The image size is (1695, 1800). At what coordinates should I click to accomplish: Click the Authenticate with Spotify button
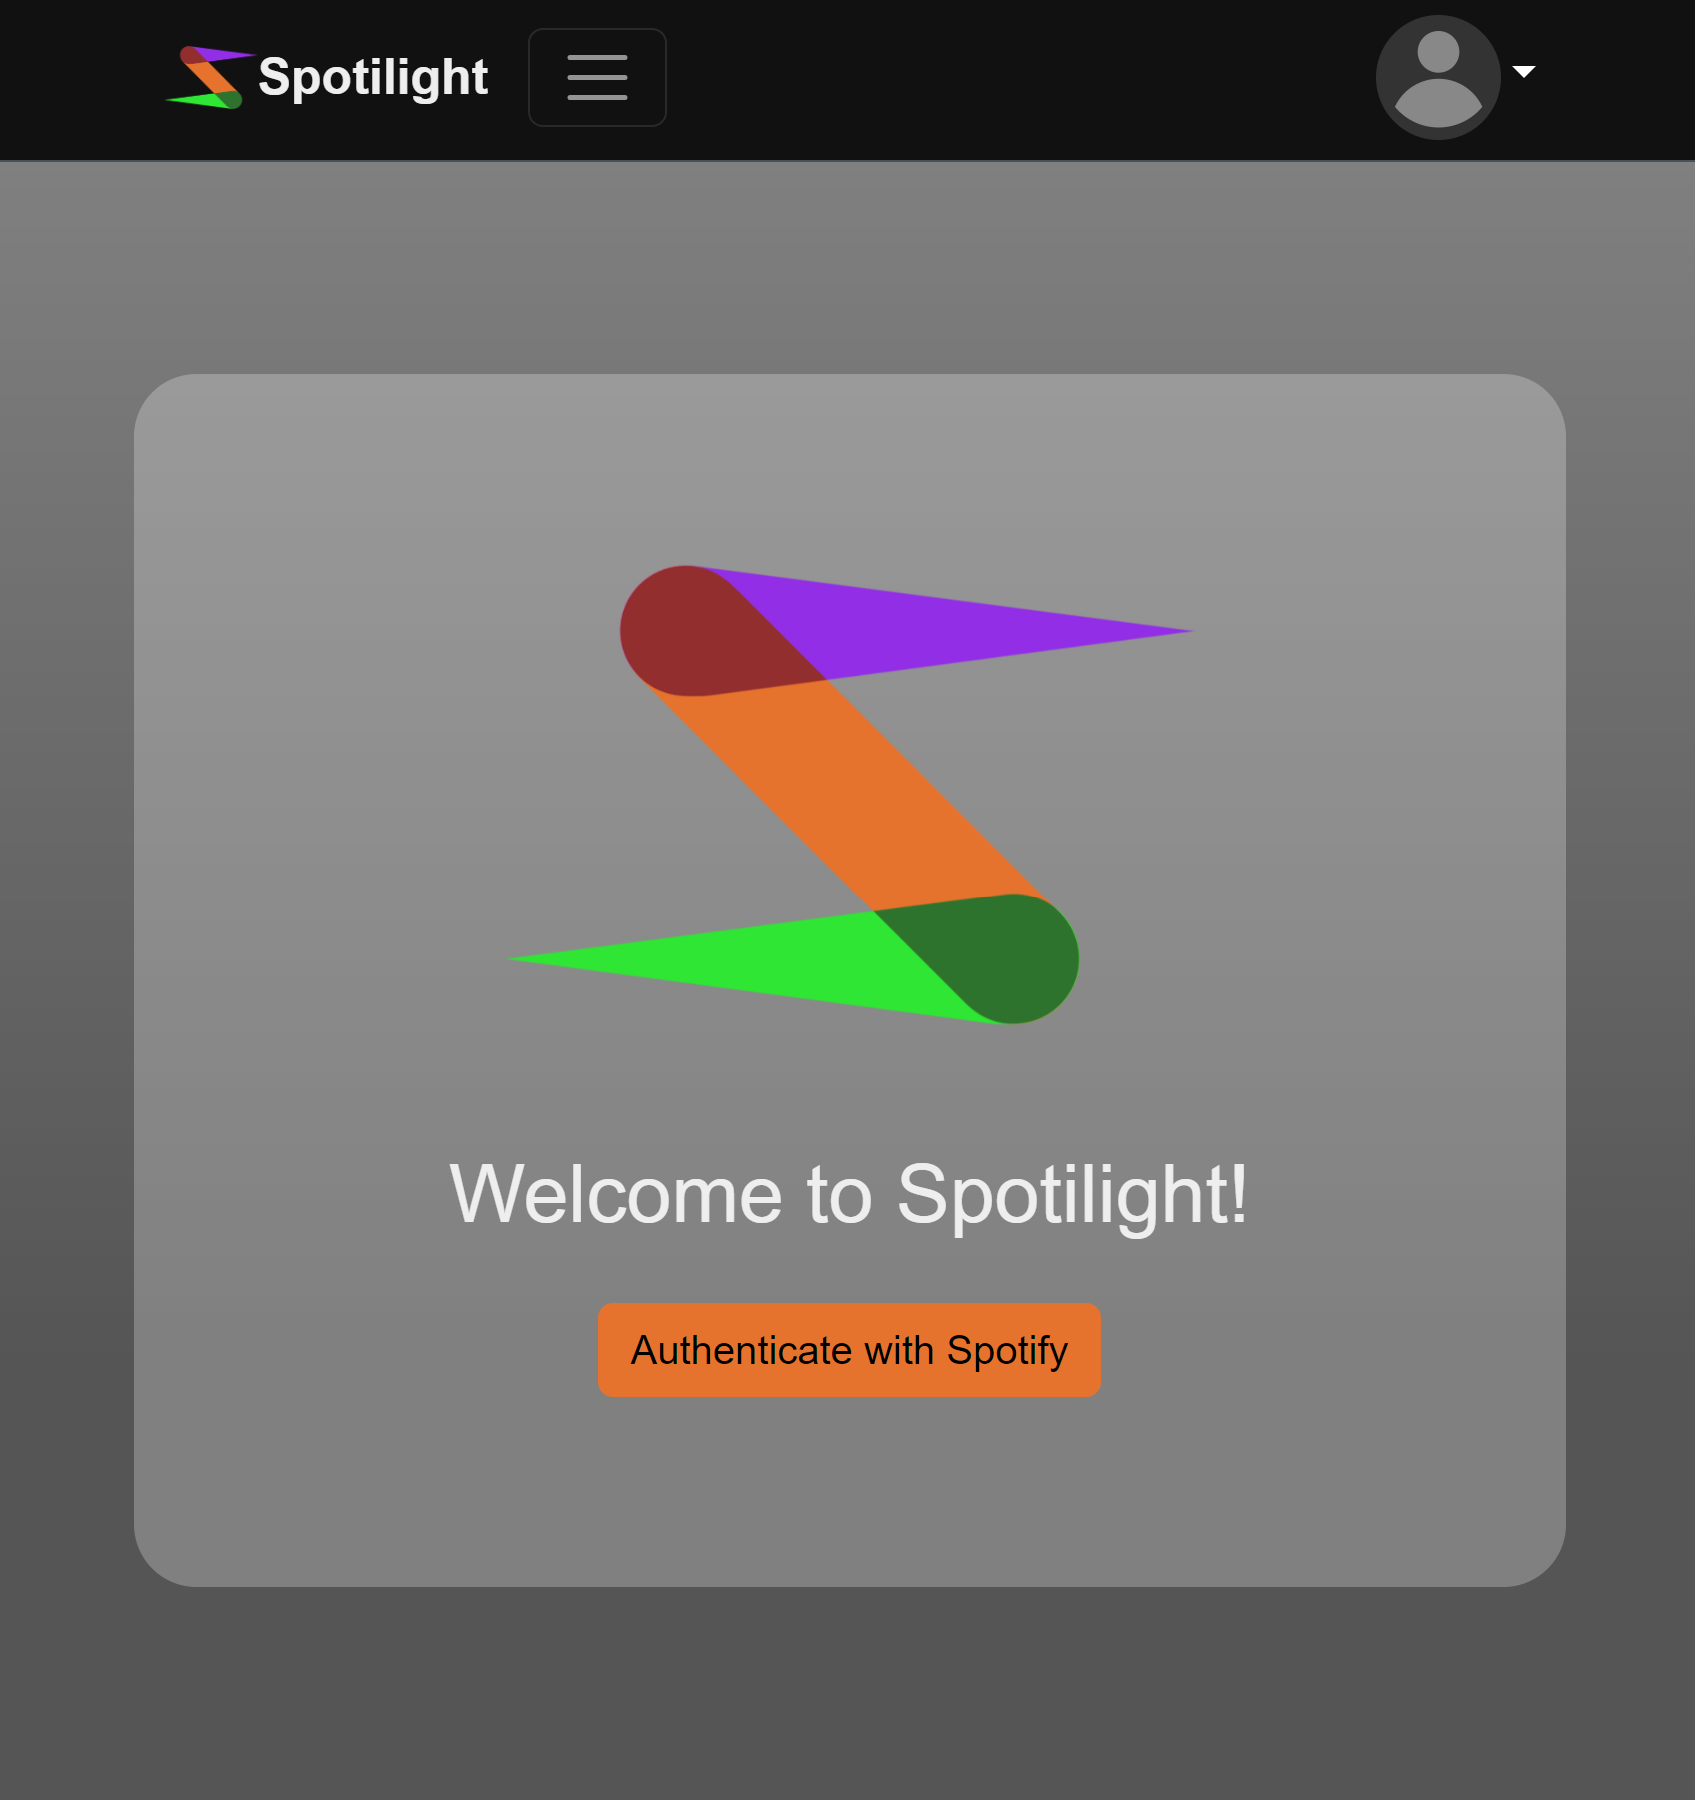[x=849, y=1350]
